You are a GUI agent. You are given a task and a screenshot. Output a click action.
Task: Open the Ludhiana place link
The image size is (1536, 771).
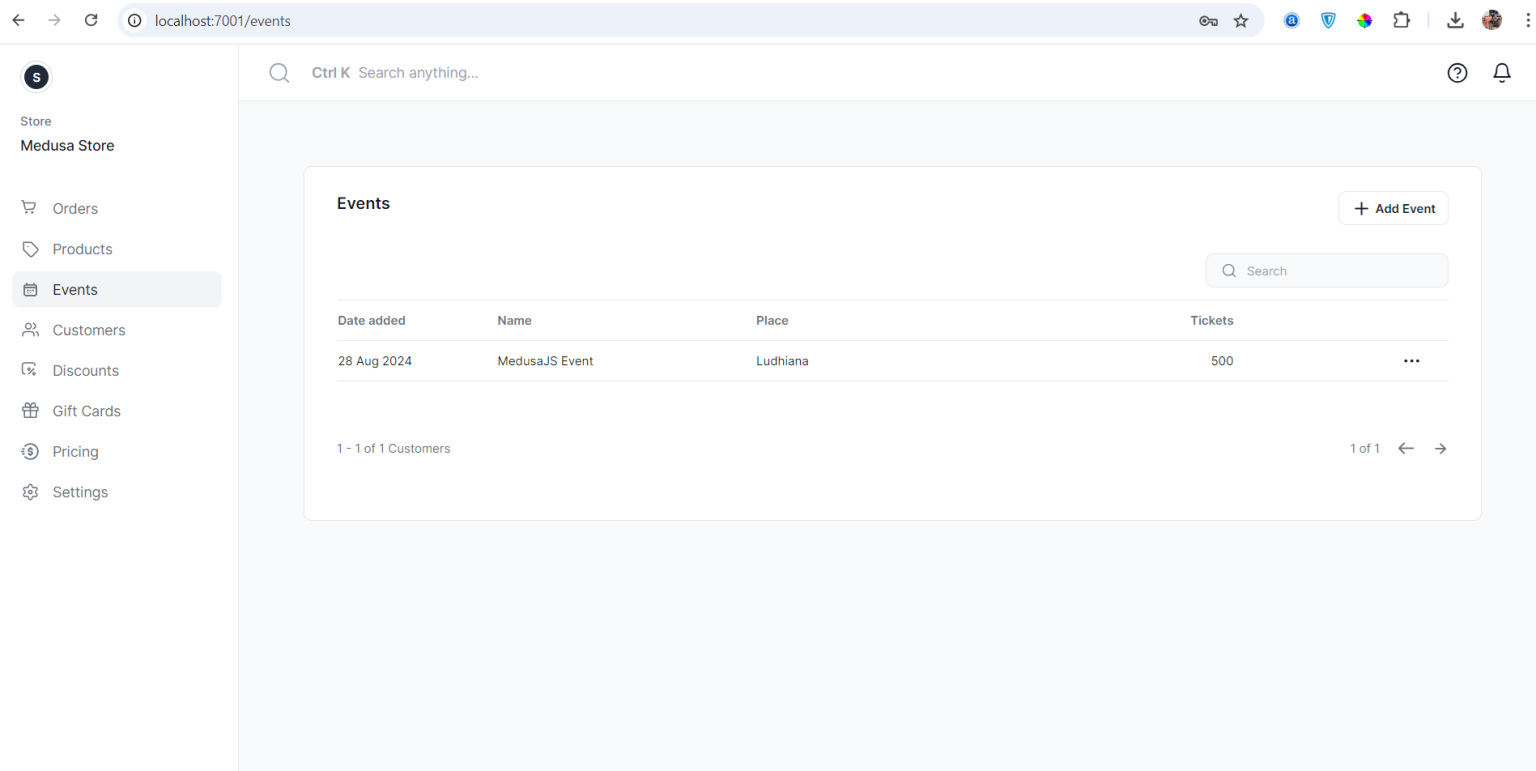782,361
